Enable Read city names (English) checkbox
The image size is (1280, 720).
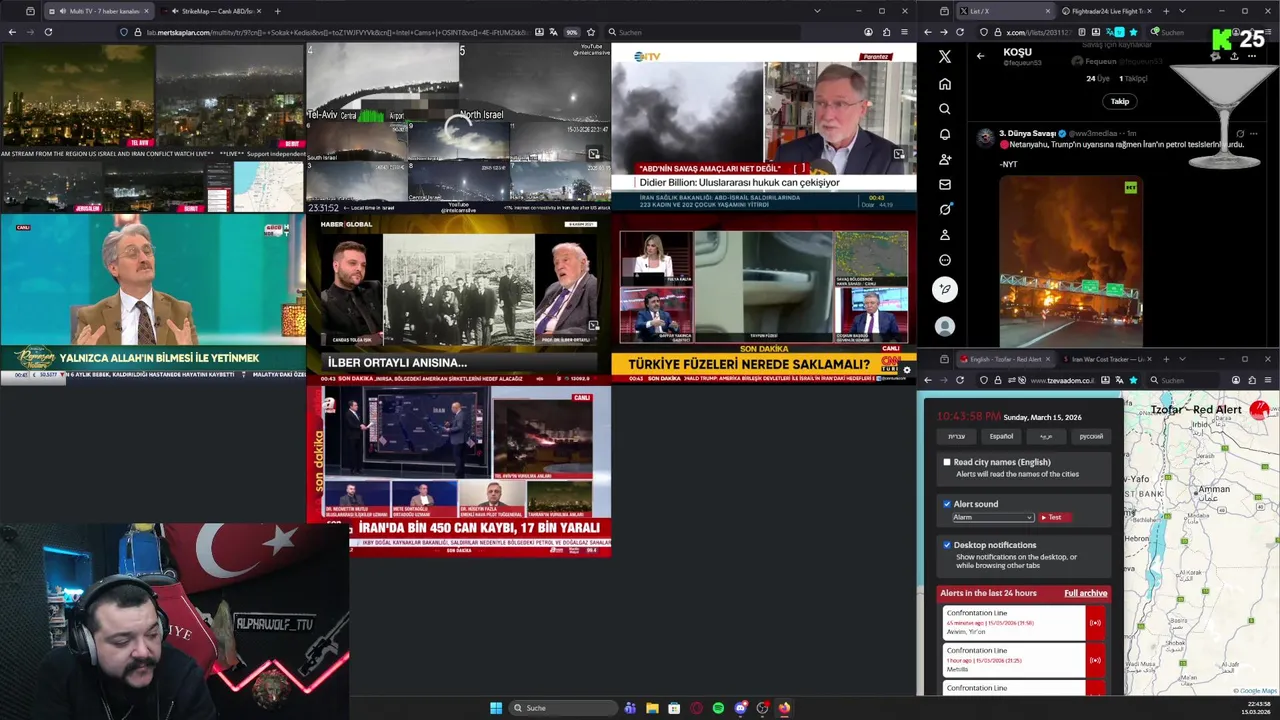tap(947, 462)
